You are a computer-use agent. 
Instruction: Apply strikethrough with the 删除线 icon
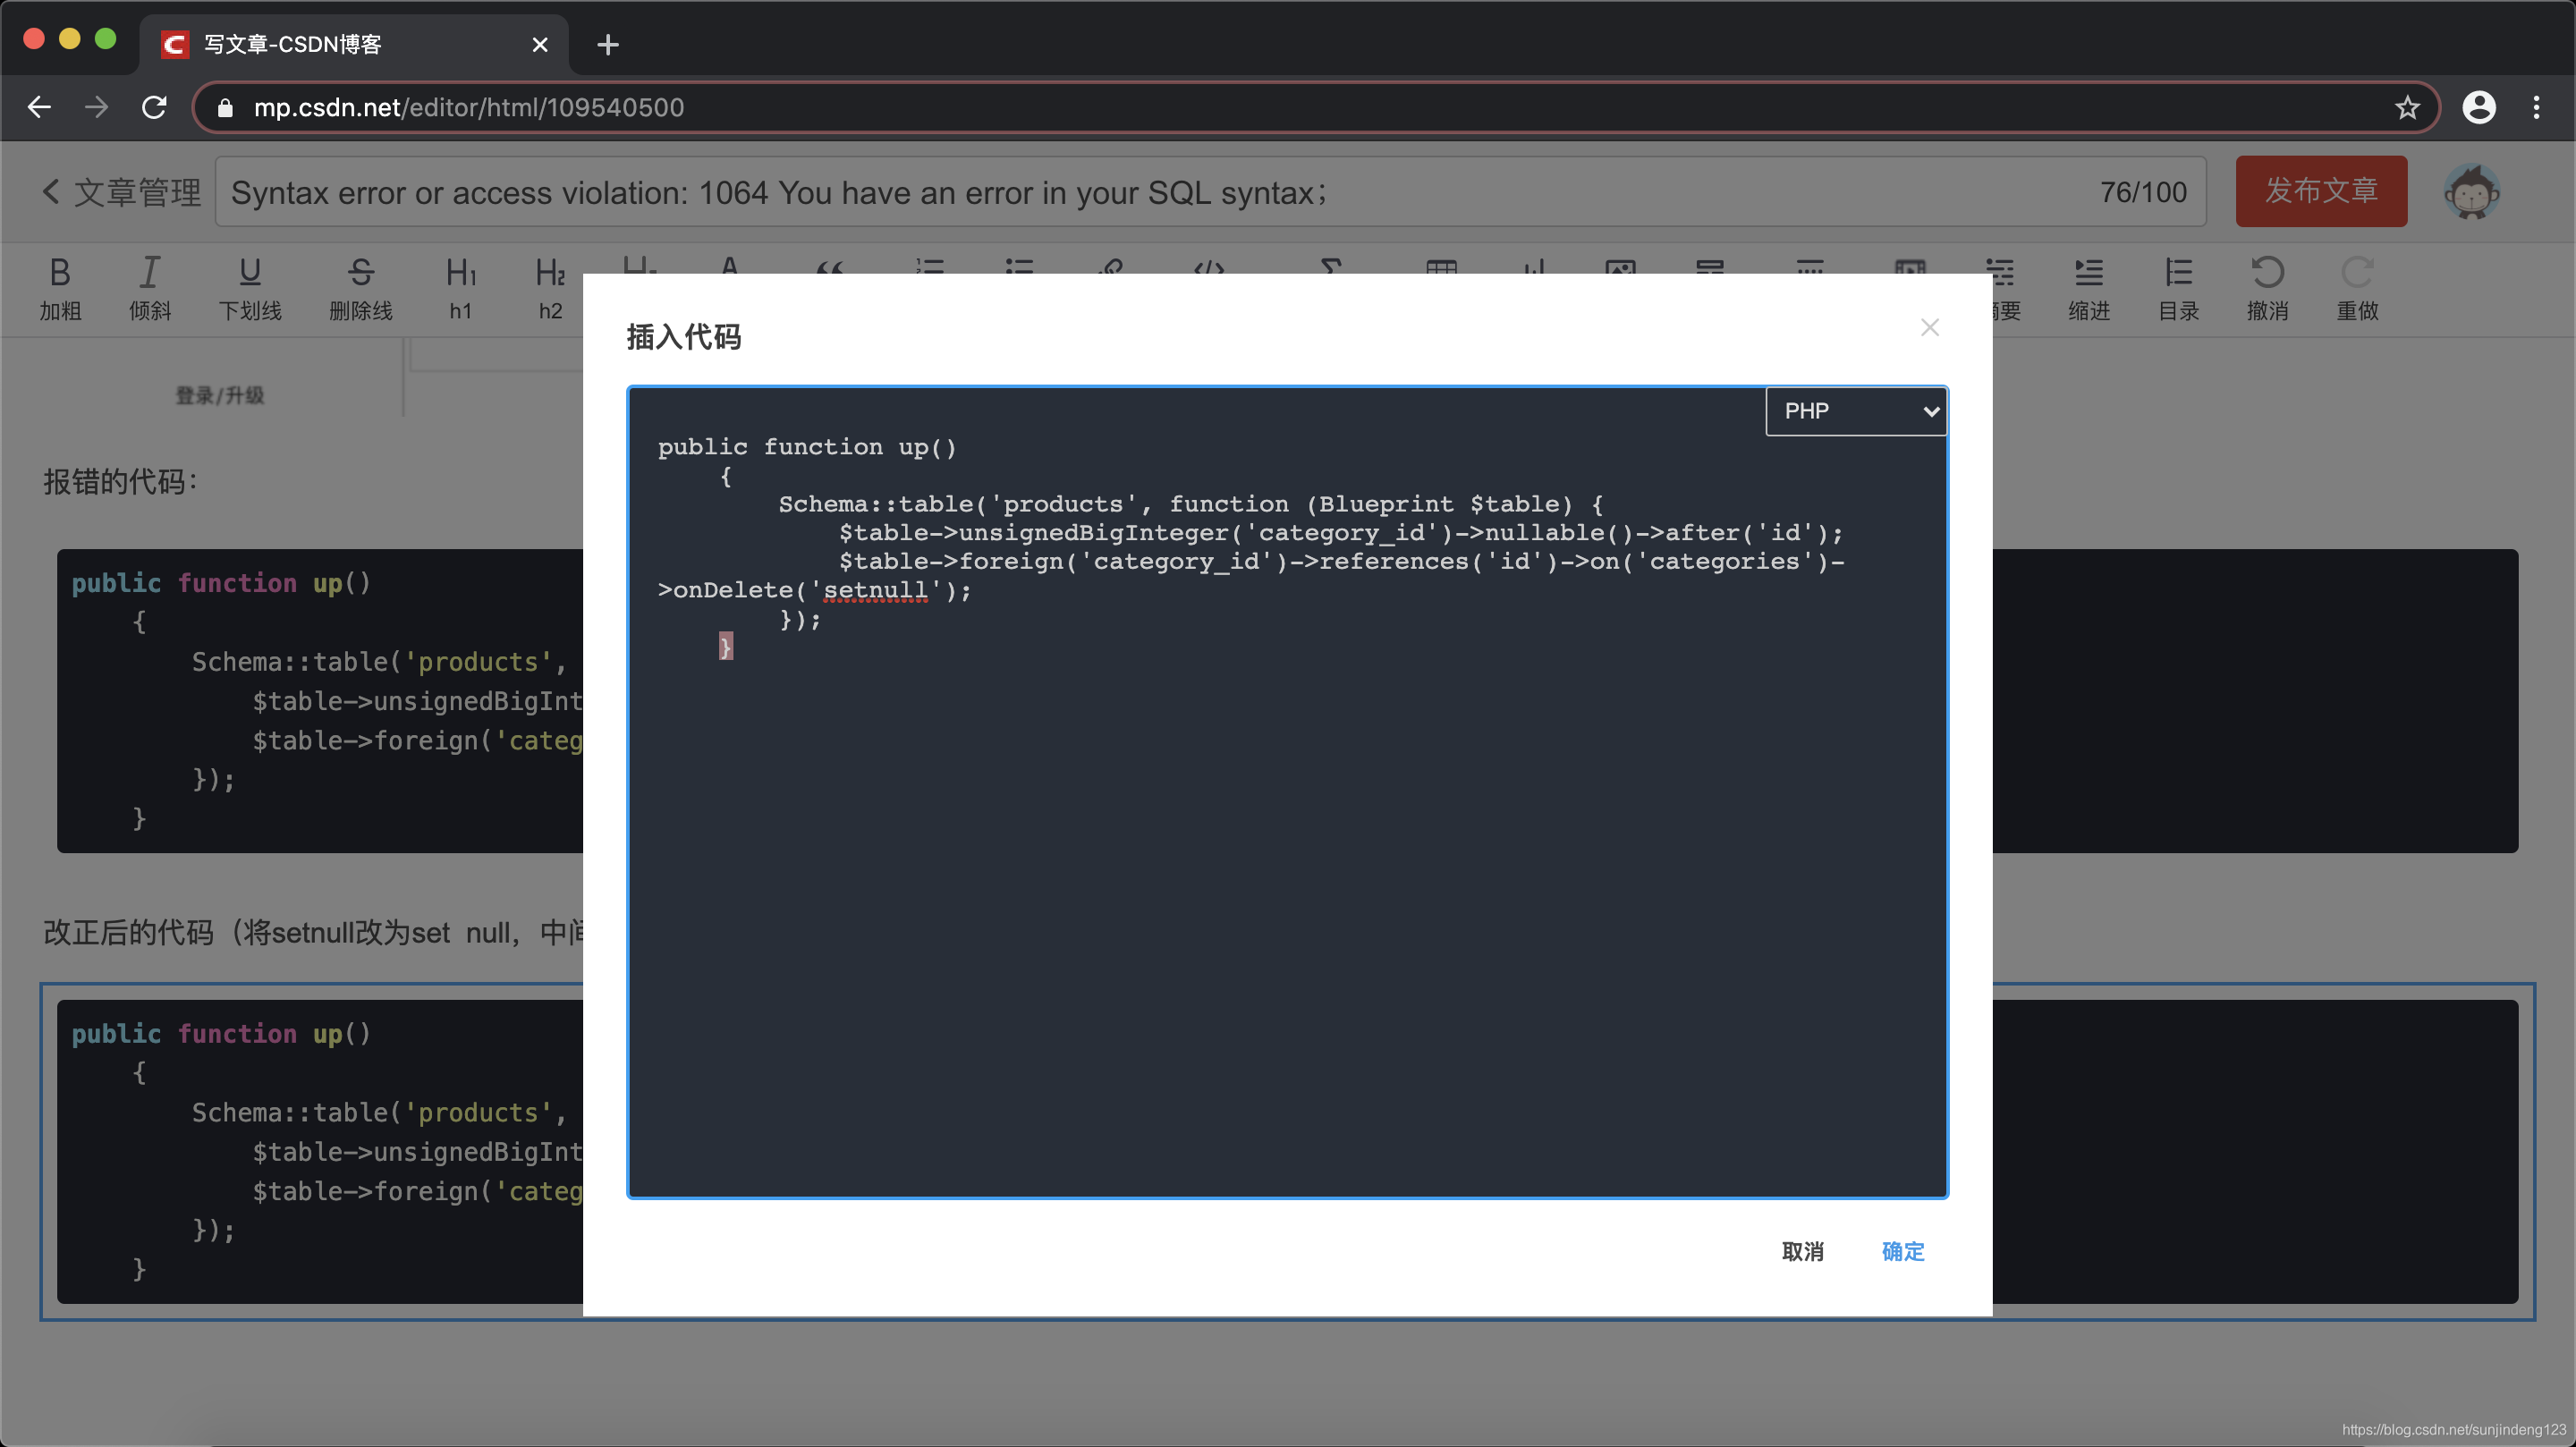361,287
